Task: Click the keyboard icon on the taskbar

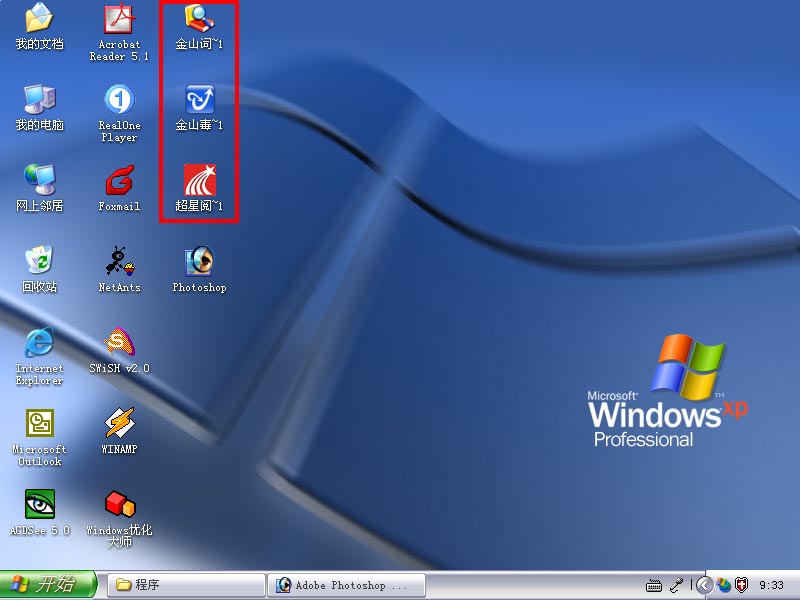Action: [x=654, y=585]
